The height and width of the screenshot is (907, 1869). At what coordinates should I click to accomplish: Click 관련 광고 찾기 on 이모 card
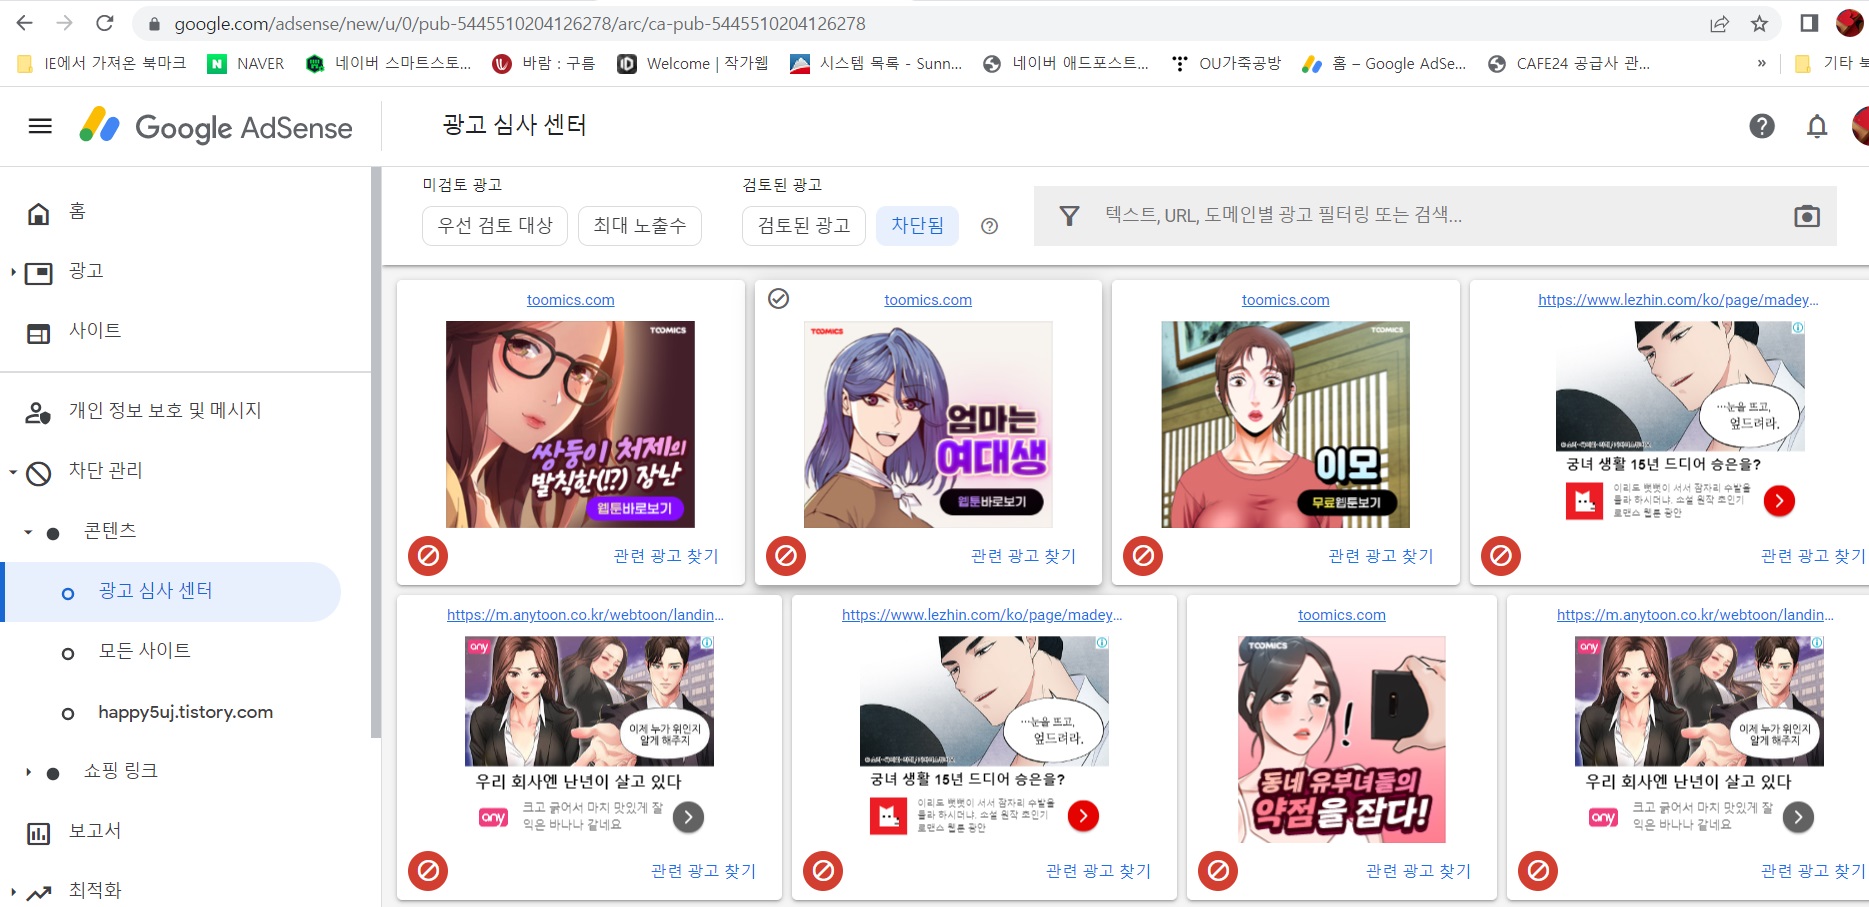1381,556
